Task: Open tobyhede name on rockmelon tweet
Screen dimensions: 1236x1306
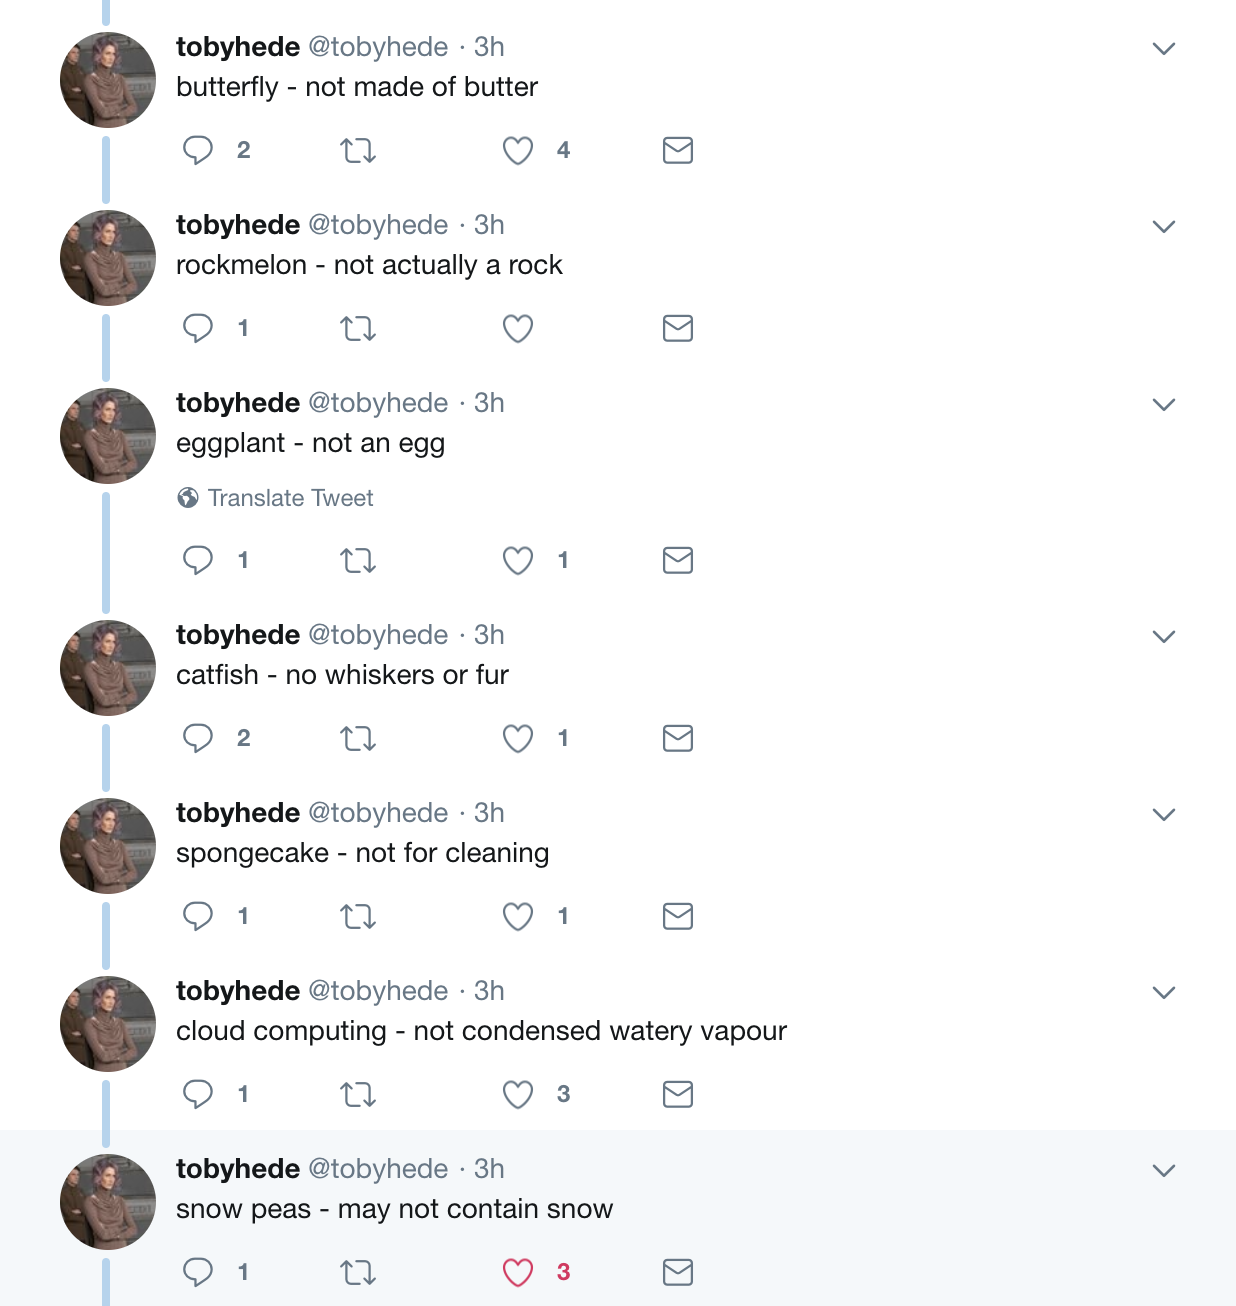Action: pyautogui.click(x=238, y=225)
